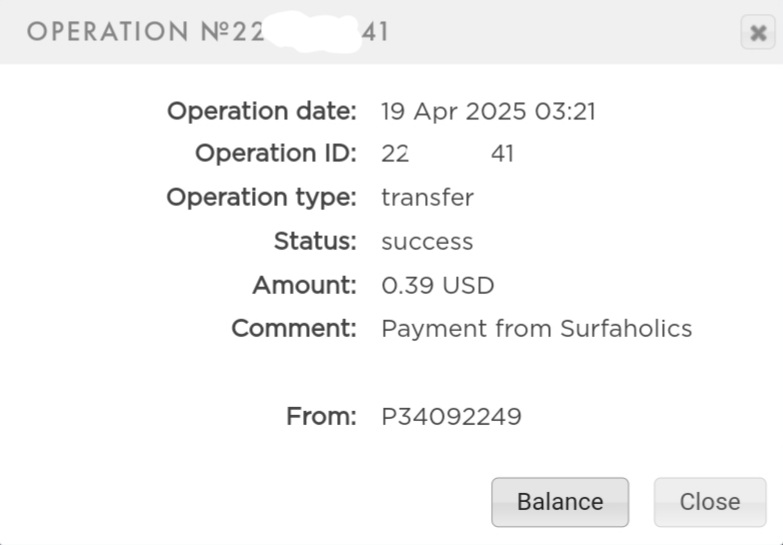Viewport: 783px width, 545px height.
Task: Dismiss dialog with the X icon
Action: click(x=758, y=32)
